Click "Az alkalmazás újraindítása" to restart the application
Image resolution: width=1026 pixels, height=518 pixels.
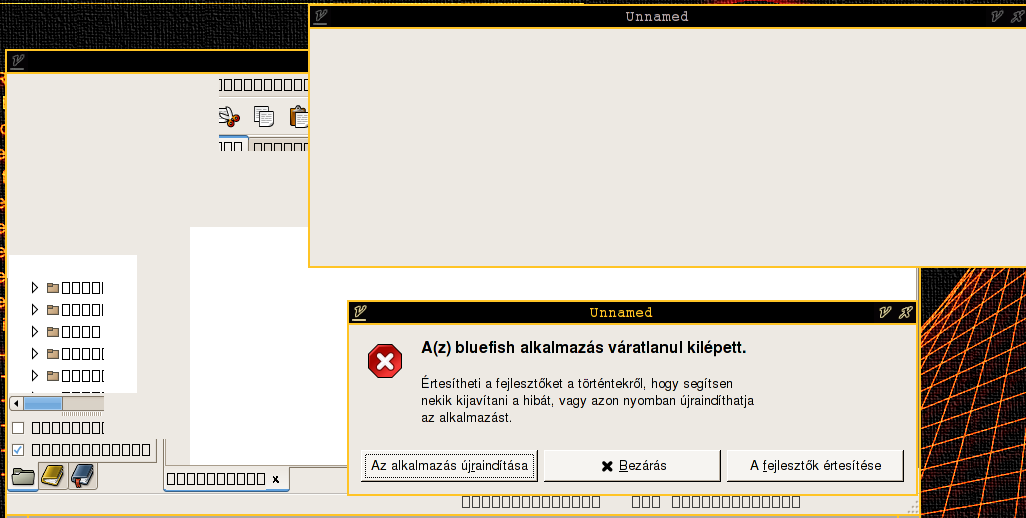[x=449, y=466]
